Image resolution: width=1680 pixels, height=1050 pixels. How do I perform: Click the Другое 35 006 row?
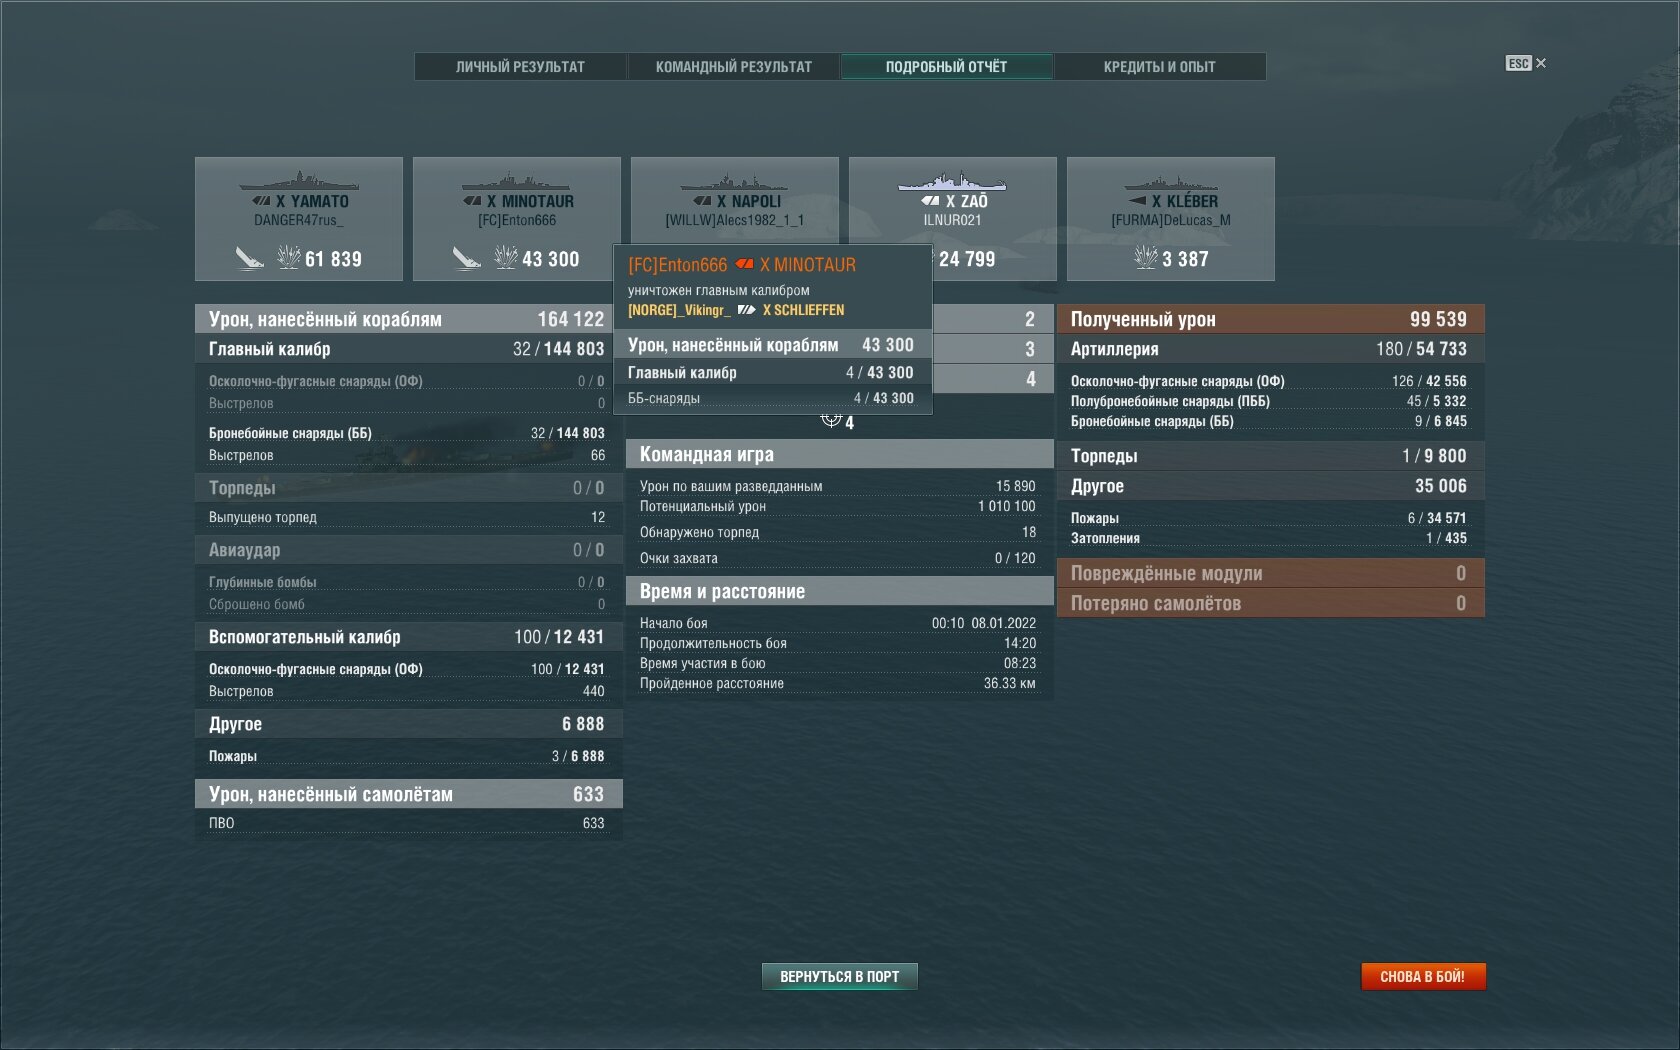tap(1270, 486)
